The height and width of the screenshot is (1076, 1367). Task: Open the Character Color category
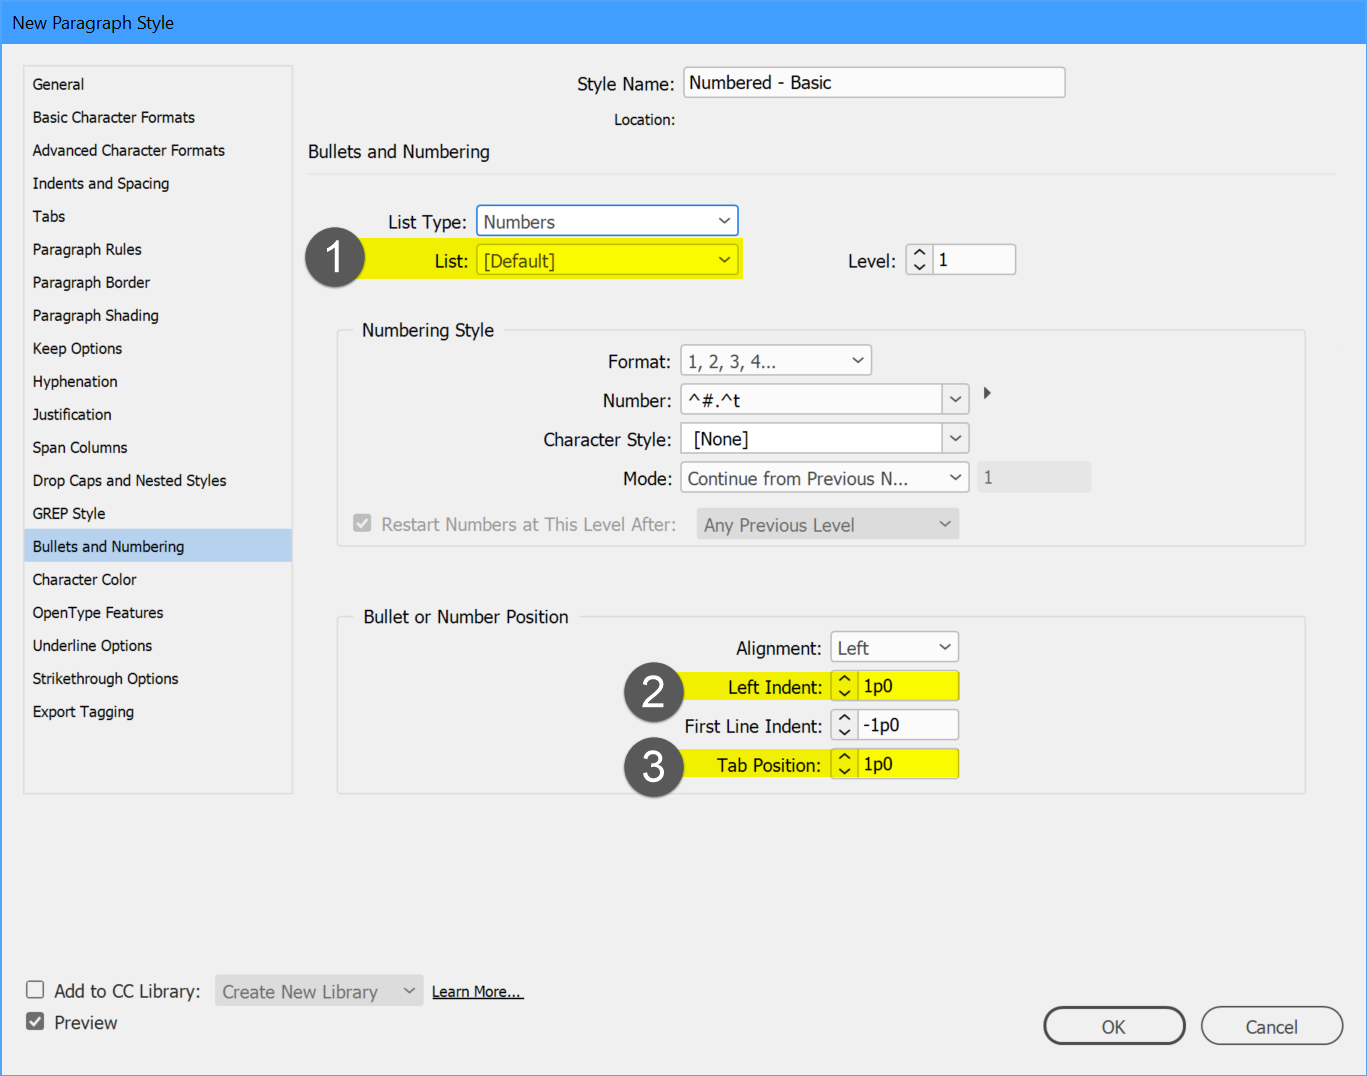pyautogui.click(x=84, y=579)
